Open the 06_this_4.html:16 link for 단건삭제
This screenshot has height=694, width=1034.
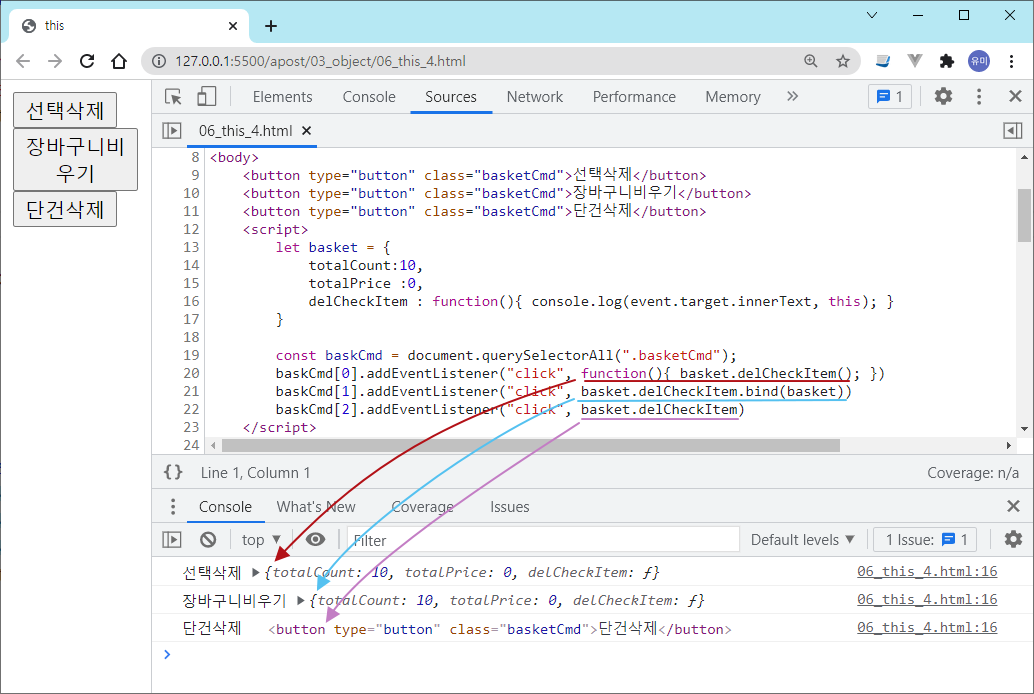click(926, 628)
